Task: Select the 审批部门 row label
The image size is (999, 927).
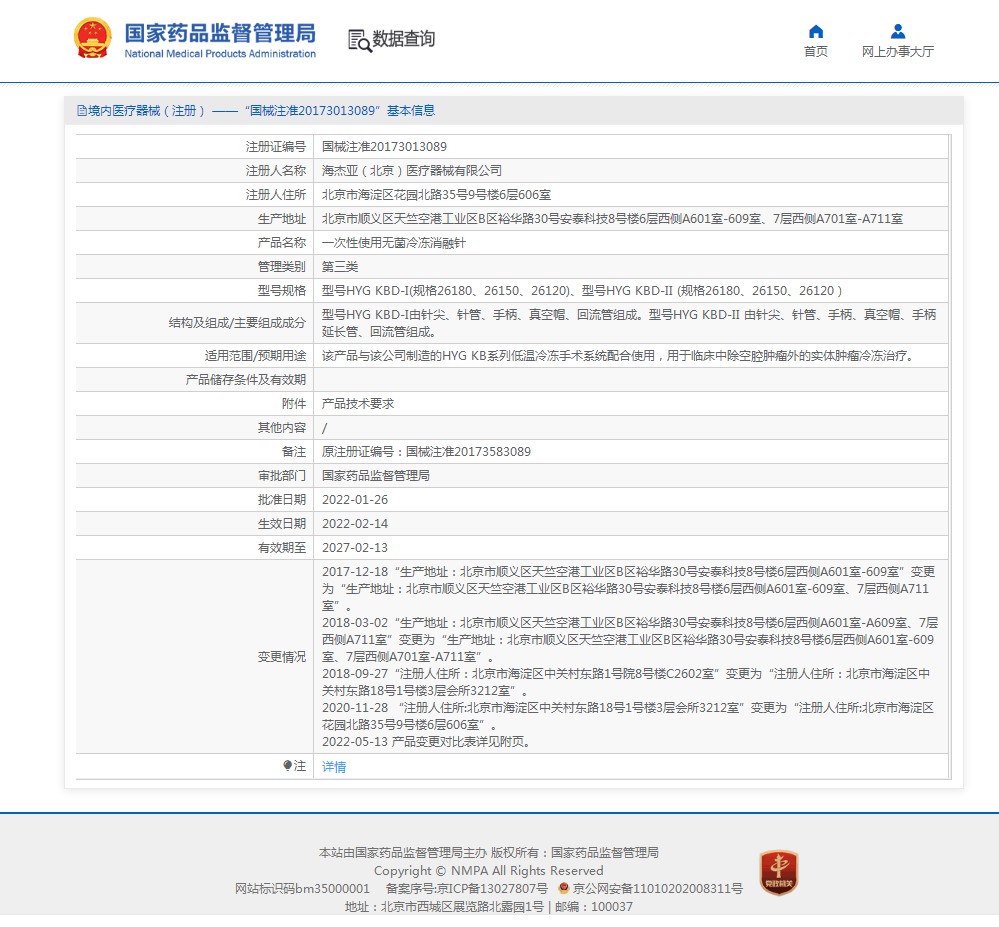Action: tap(282, 476)
